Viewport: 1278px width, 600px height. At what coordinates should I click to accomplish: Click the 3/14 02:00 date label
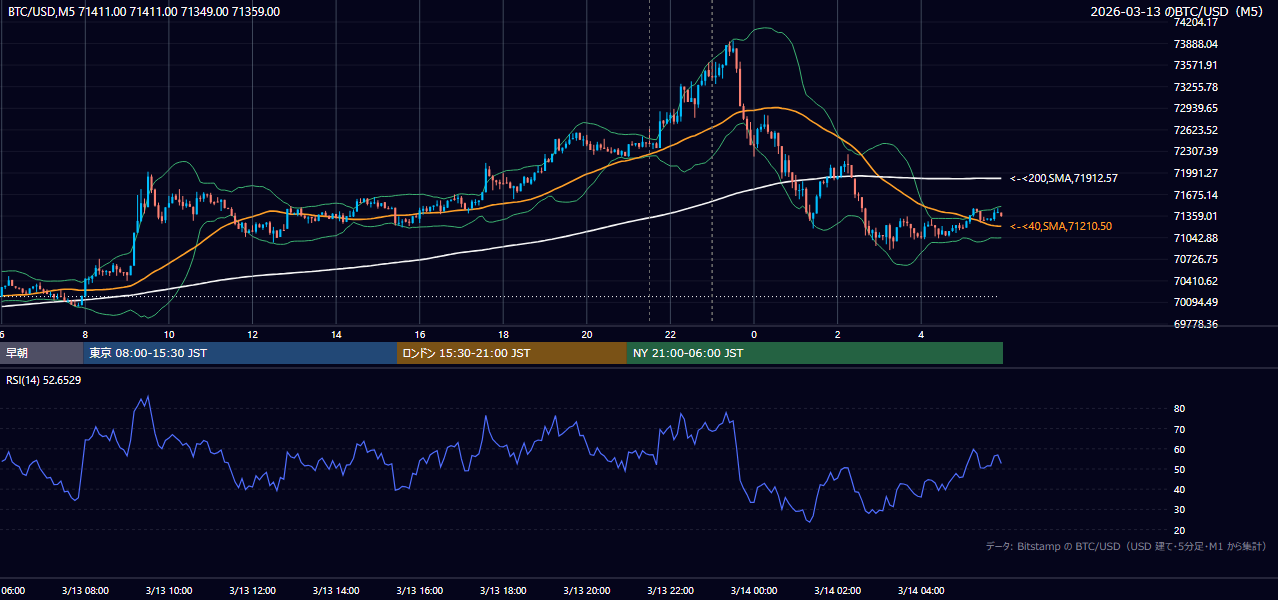pyautogui.click(x=837, y=591)
